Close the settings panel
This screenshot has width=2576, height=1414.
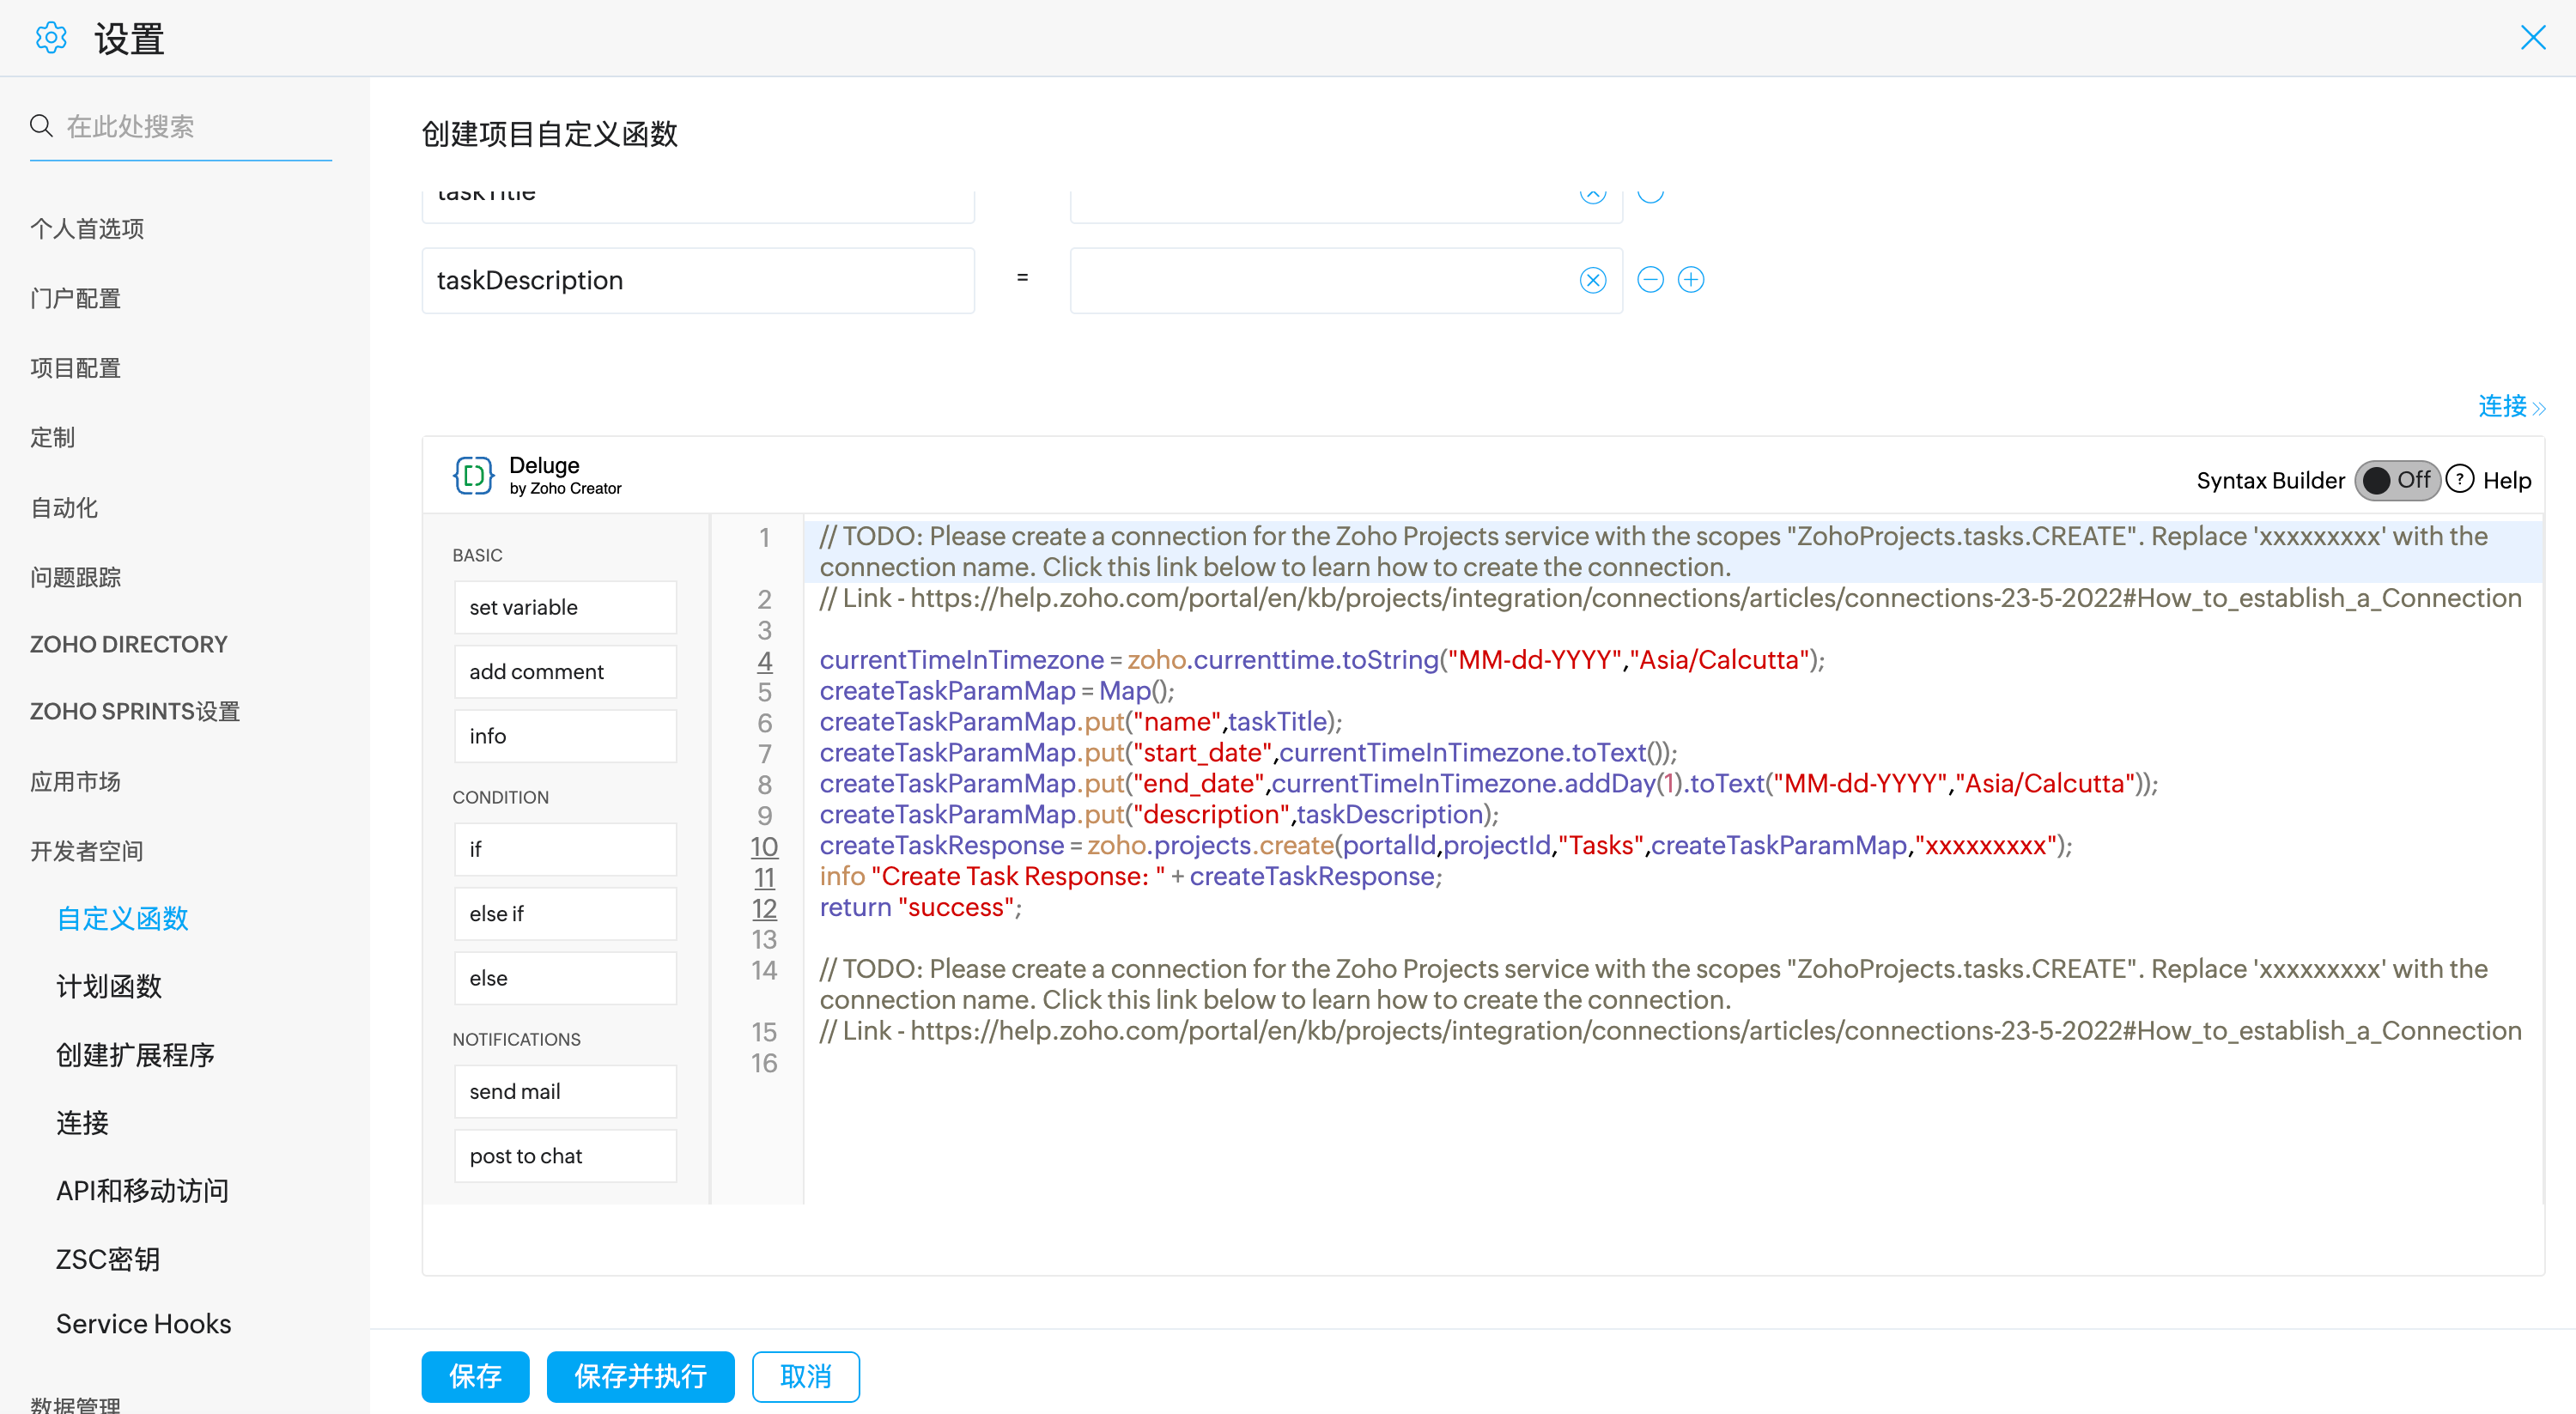2532,38
